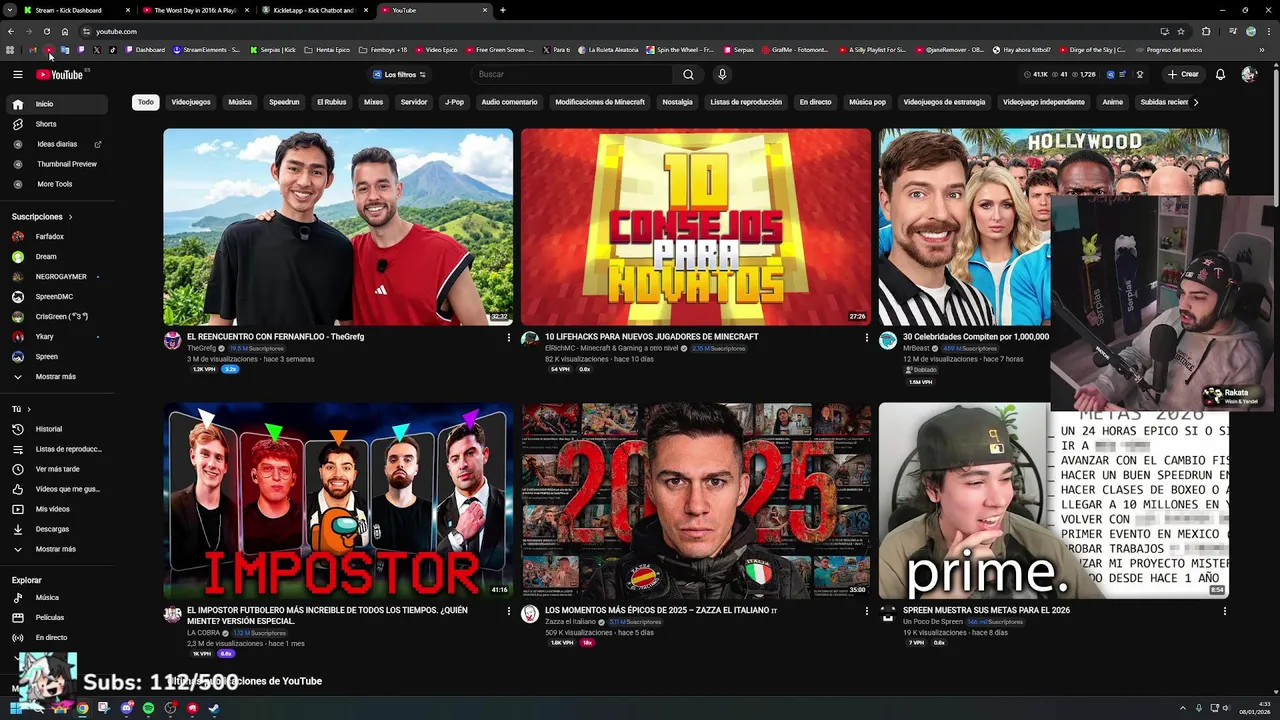
Task: Open options menu for Zazza video
Action: click(866, 611)
